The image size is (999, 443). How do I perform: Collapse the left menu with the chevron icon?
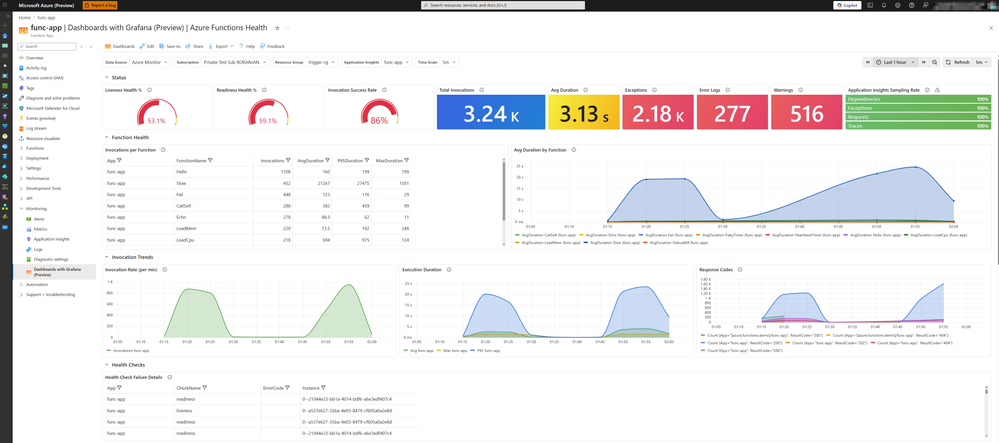pos(90,47)
